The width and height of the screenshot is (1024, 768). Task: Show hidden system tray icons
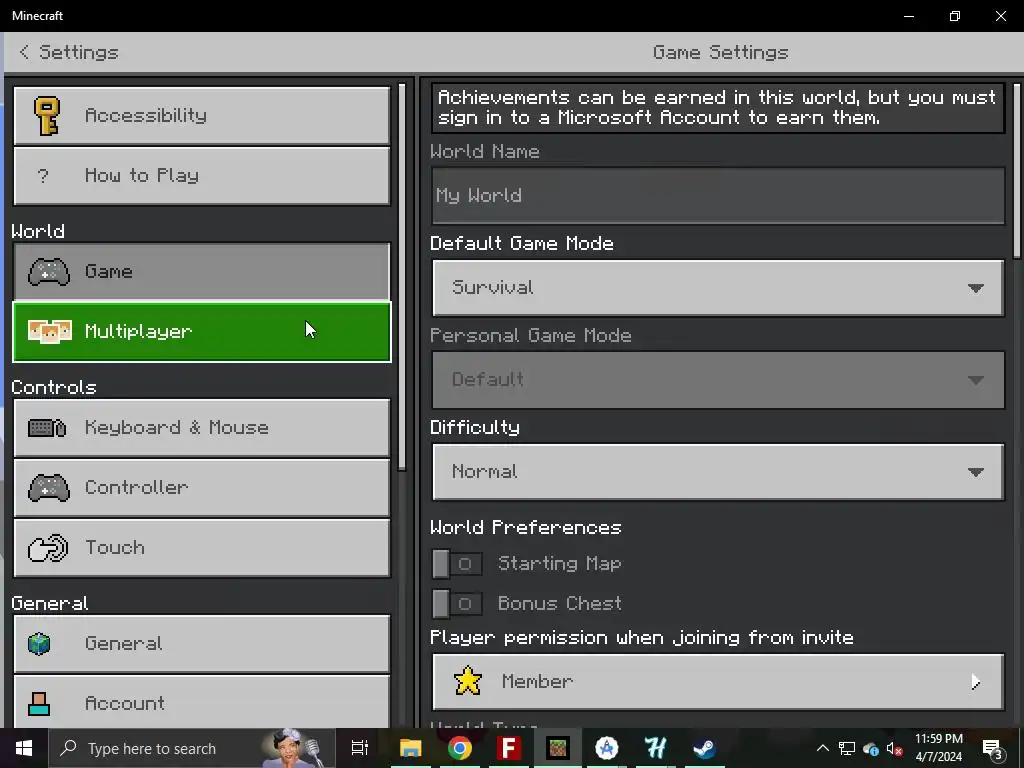[823, 748]
